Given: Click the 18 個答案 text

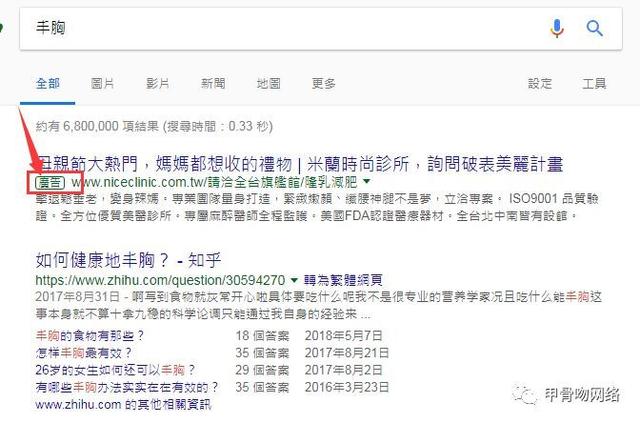Looking at the screenshot, I should [262, 336].
